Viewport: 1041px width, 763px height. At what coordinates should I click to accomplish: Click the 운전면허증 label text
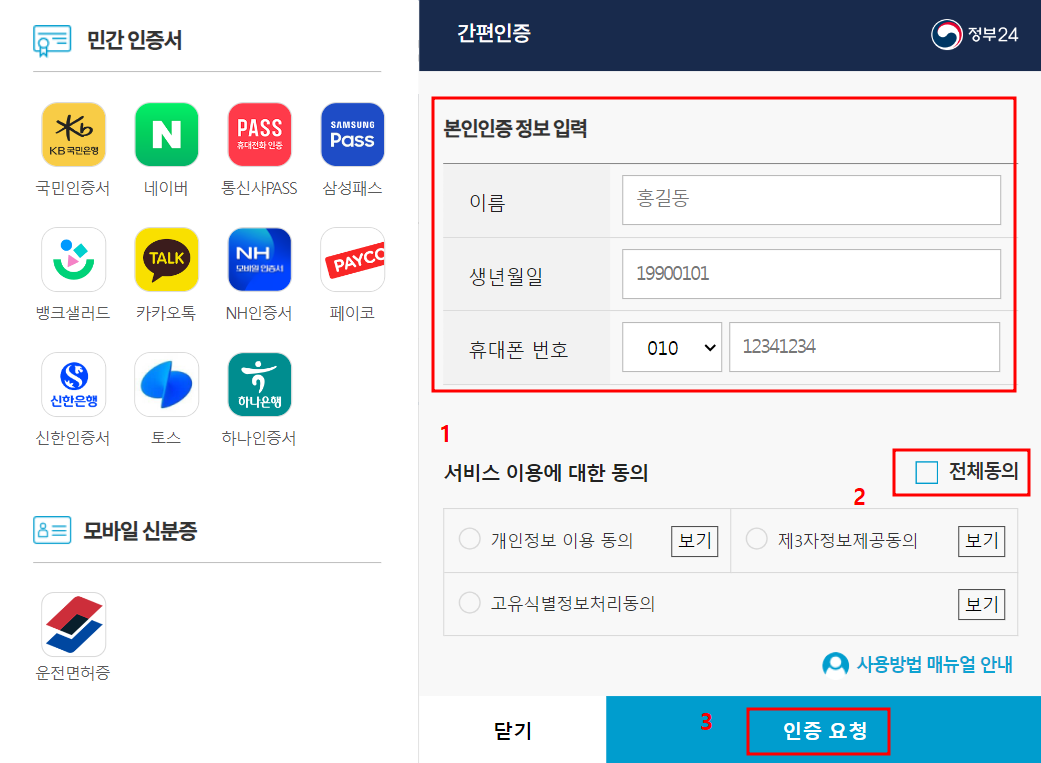(x=73, y=673)
